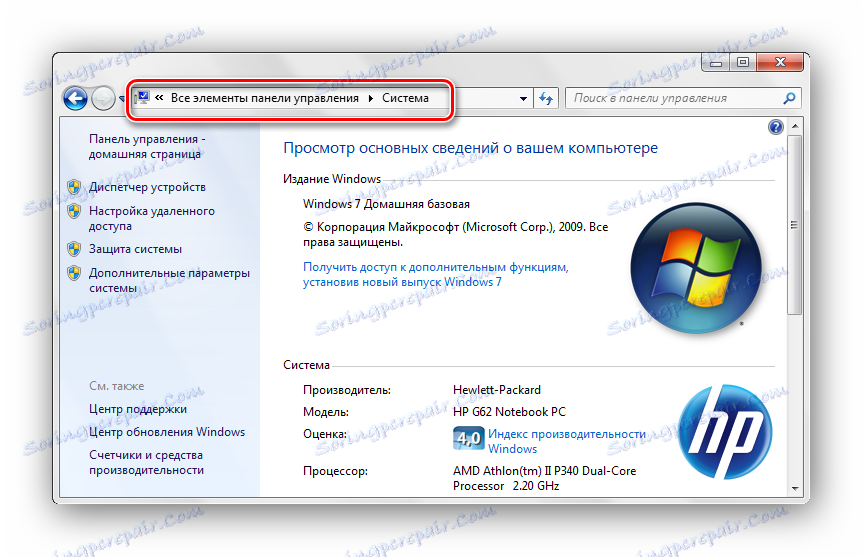This screenshot has height=557, width=863.
Task: Click shield icon beside 'Дополнительные параметры системы'
Action: coord(74,273)
